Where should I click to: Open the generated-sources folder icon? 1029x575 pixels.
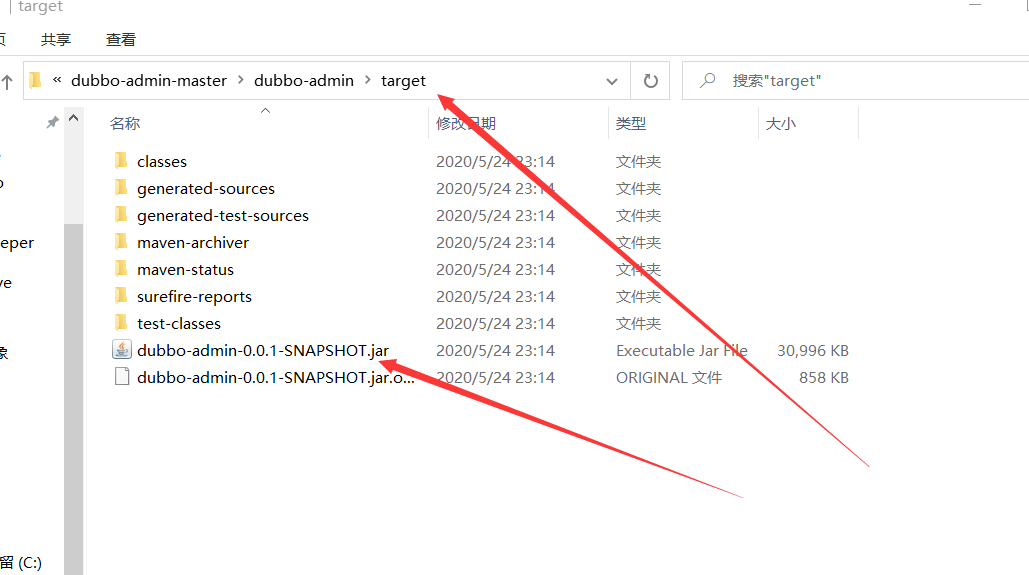pyautogui.click(x=121, y=188)
